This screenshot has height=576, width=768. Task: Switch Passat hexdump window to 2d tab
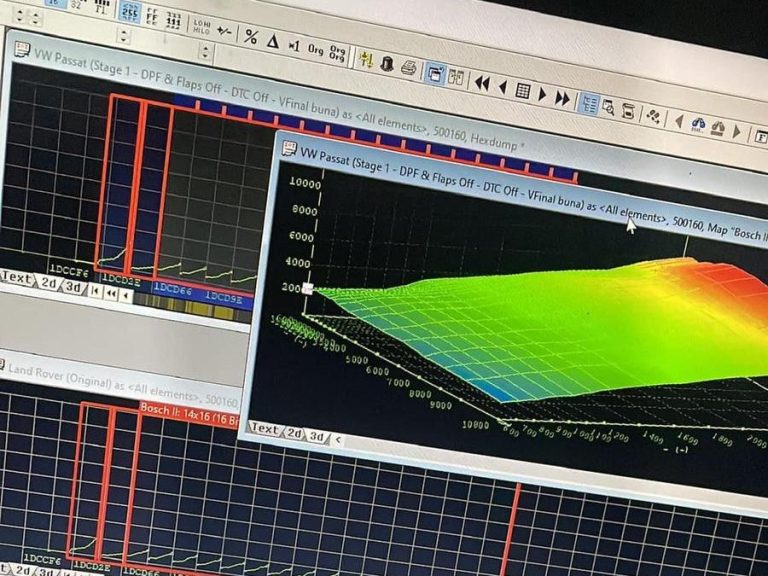click(x=49, y=283)
